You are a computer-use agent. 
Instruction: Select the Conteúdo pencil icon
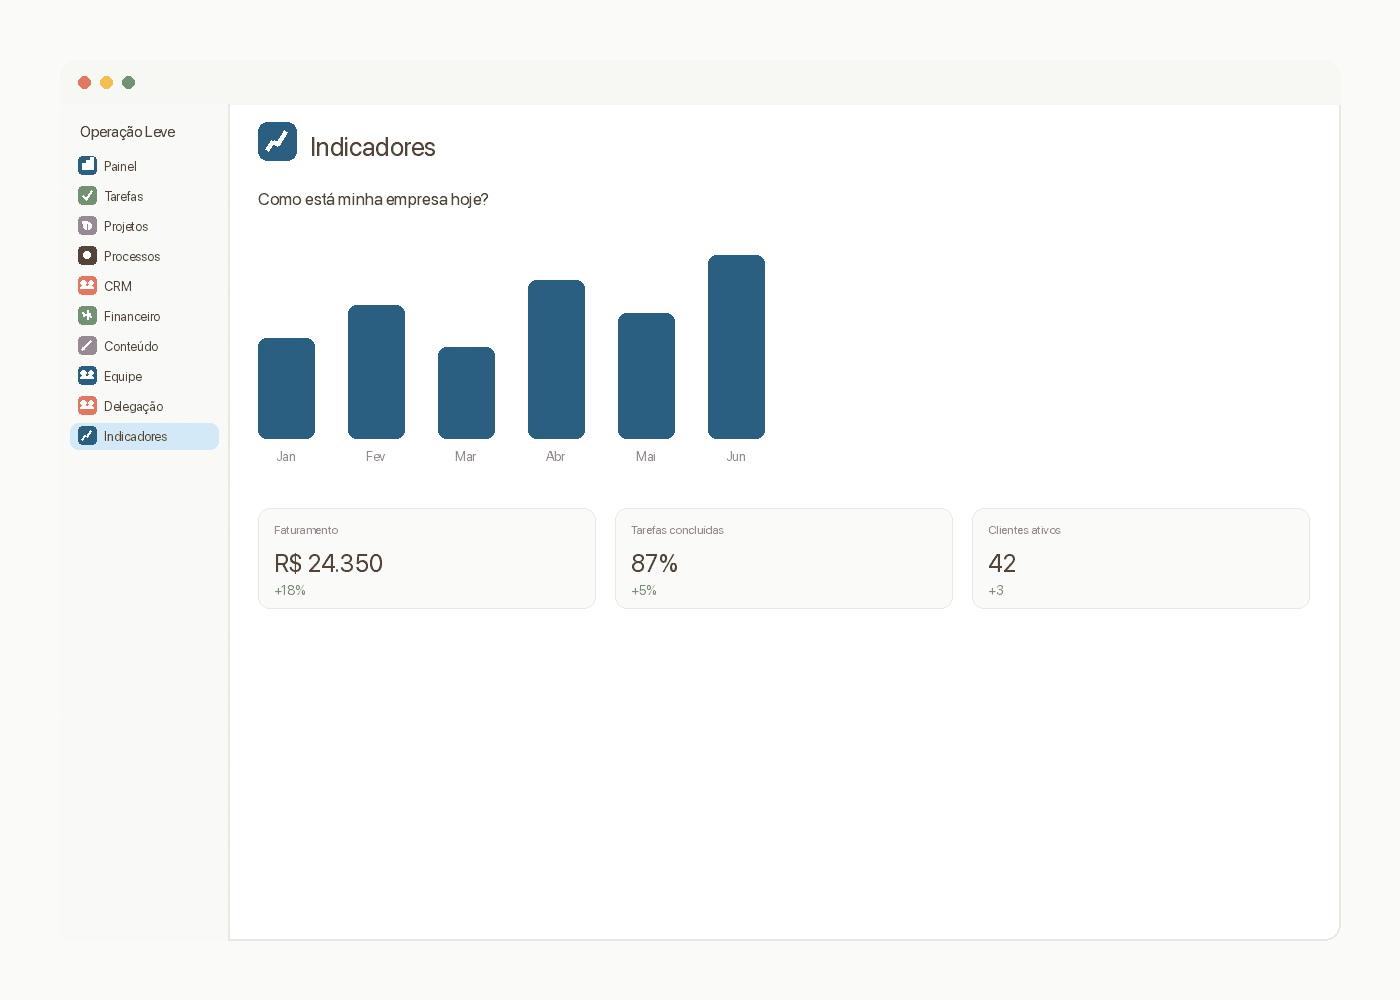tap(88, 346)
